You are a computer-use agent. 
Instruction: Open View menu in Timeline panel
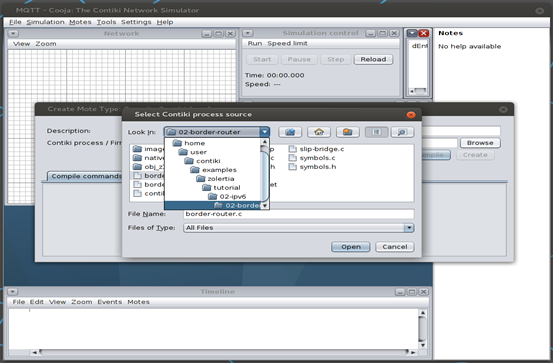(57, 302)
